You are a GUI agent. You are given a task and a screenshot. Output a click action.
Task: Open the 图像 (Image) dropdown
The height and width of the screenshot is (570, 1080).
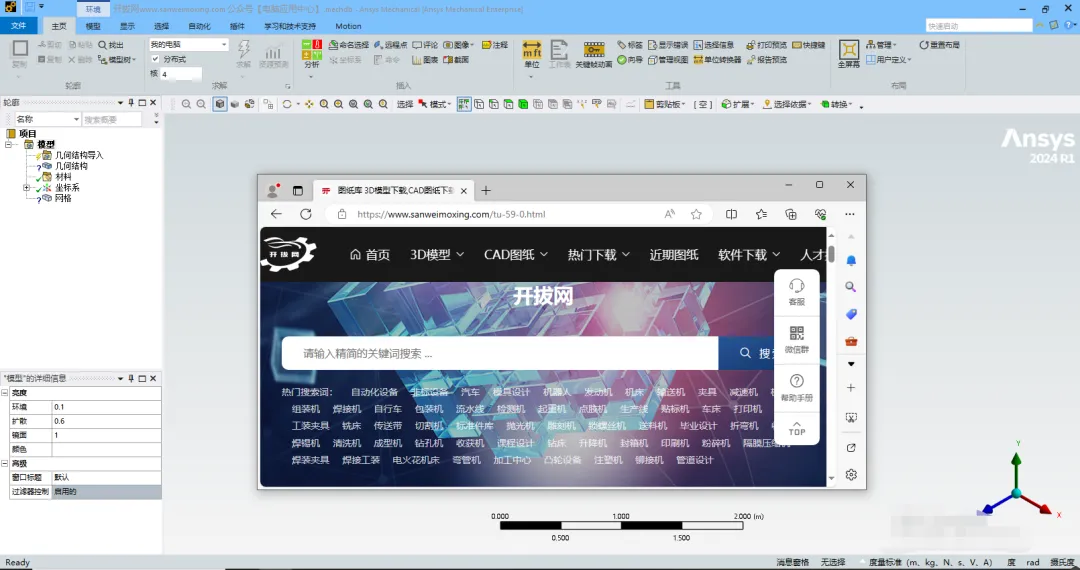[459, 45]
